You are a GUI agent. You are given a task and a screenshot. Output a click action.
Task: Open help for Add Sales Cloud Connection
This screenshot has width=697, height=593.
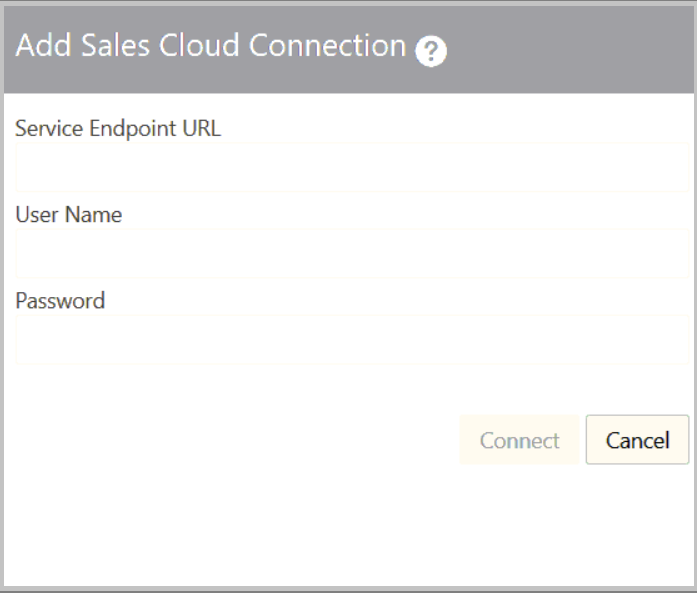pyautogui.click(x=431, y=51)
